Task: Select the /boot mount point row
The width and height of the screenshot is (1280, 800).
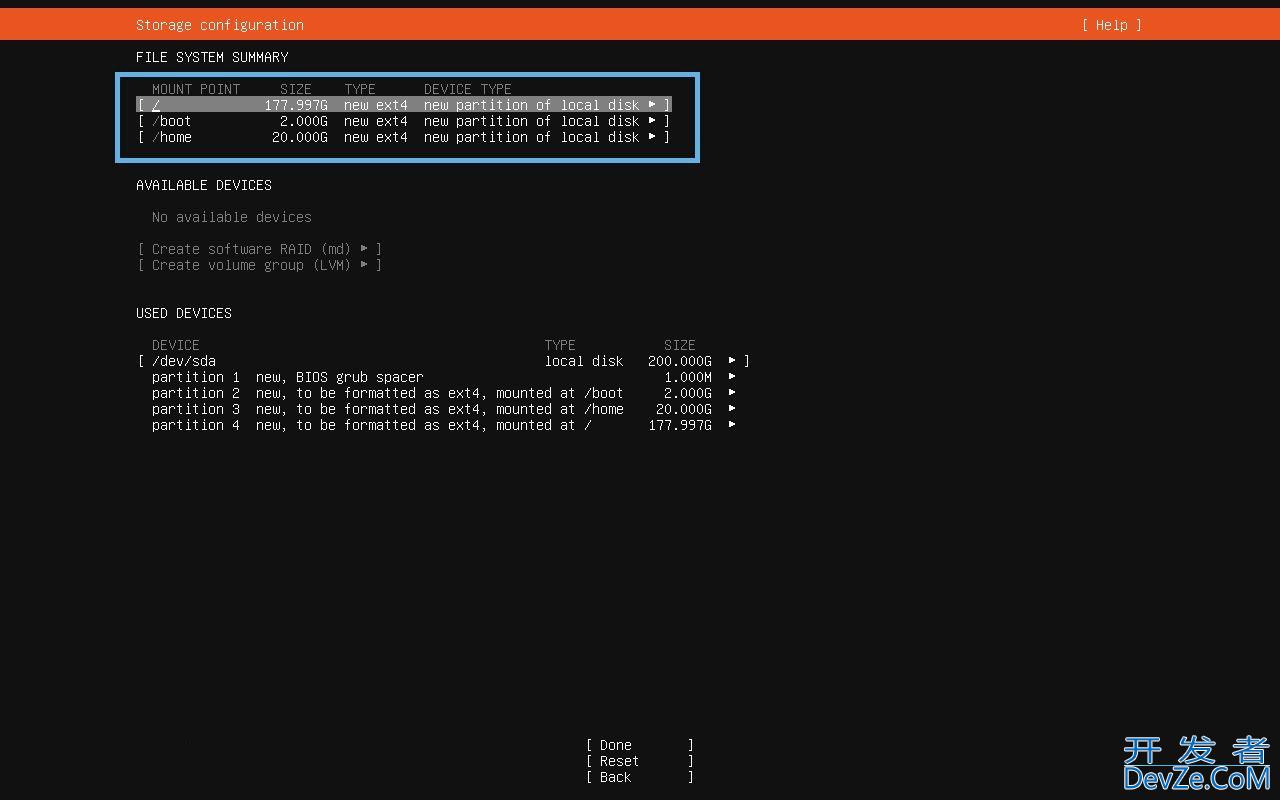Action: (404, 121)
